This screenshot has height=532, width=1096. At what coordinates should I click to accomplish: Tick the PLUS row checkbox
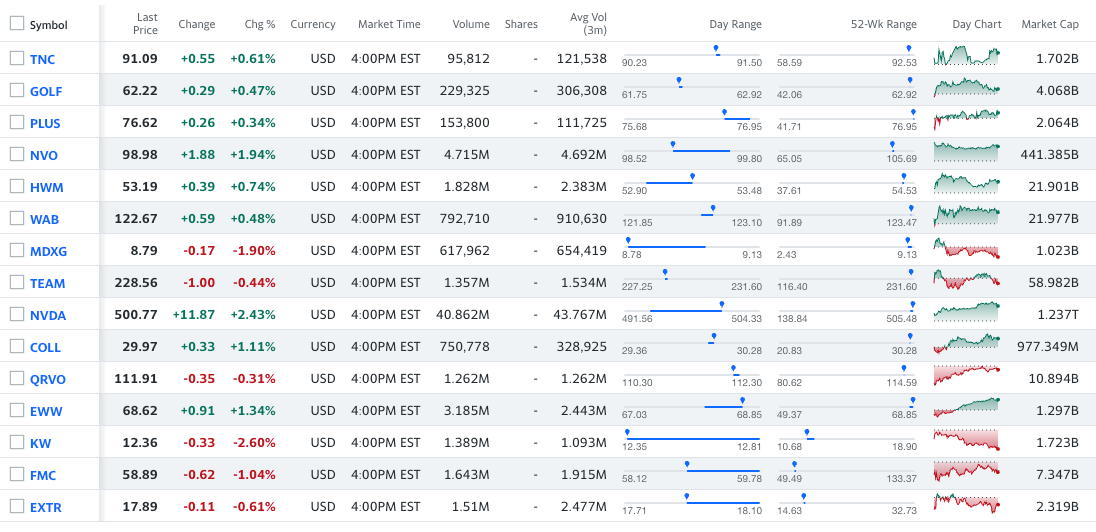click(17, 122)
